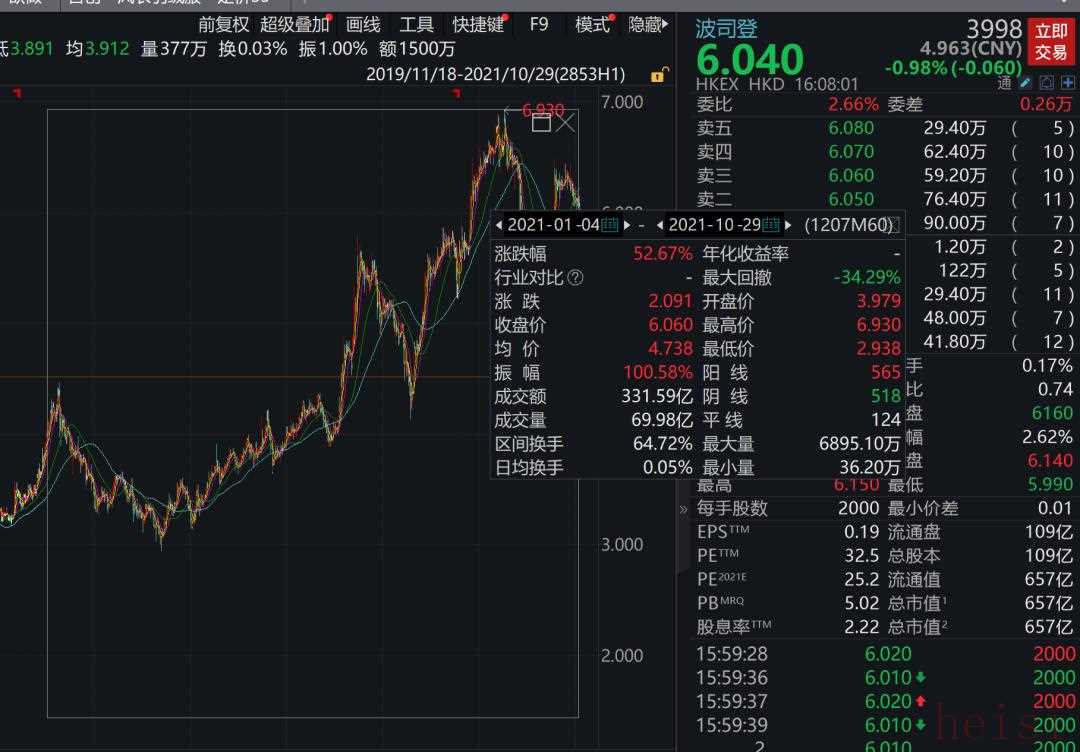The height and width of the screenshot is (752, 1080).
Task: Click the 最高价 value 6.930 in statistics
Action: coord(879,325)
